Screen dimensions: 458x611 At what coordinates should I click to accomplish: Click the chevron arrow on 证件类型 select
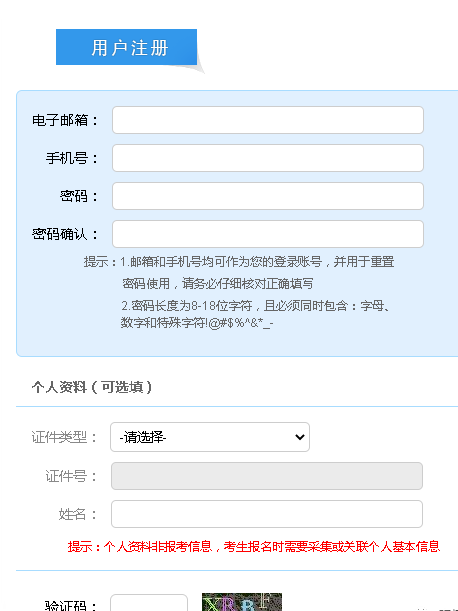click(x=300, y=437)
